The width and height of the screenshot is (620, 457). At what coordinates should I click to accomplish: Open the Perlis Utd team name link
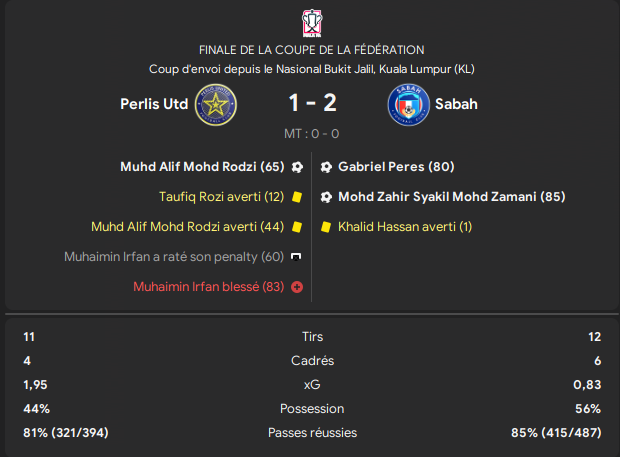pos(154,104)
